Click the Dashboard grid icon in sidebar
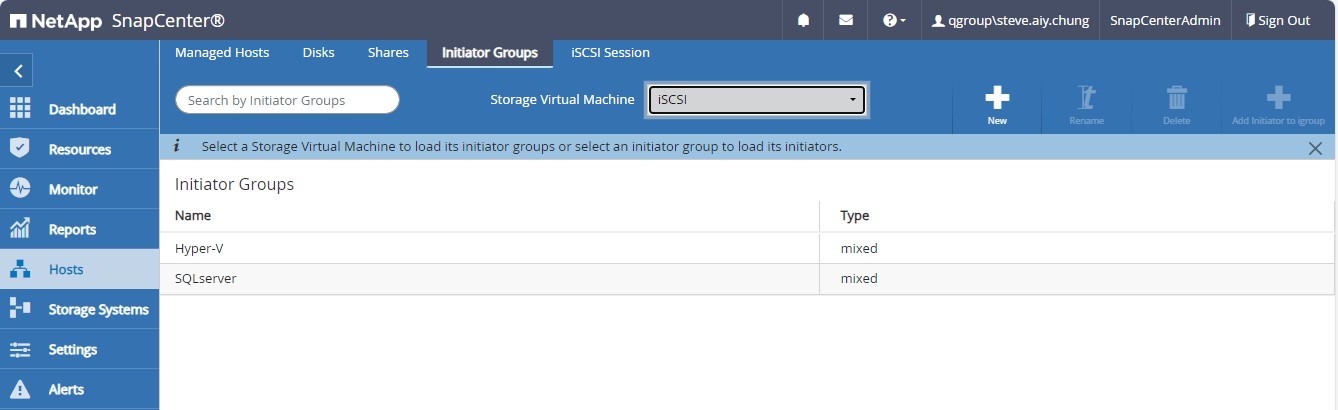Screen dimensions: 1338x410 coord(20,109)
